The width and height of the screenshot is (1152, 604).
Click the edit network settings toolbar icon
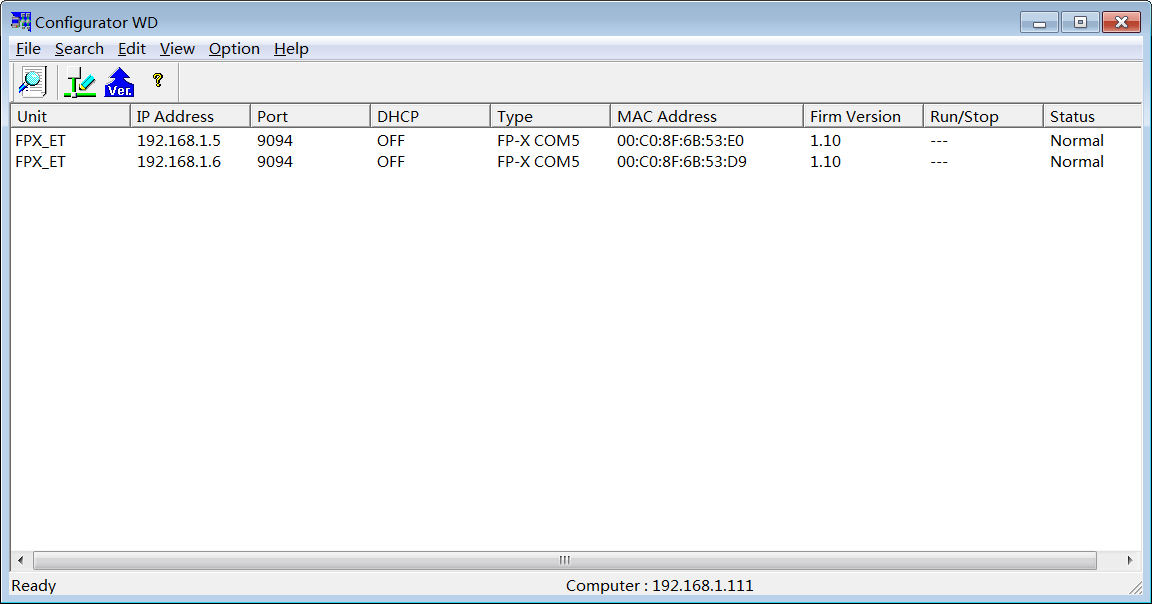[79, 82]
